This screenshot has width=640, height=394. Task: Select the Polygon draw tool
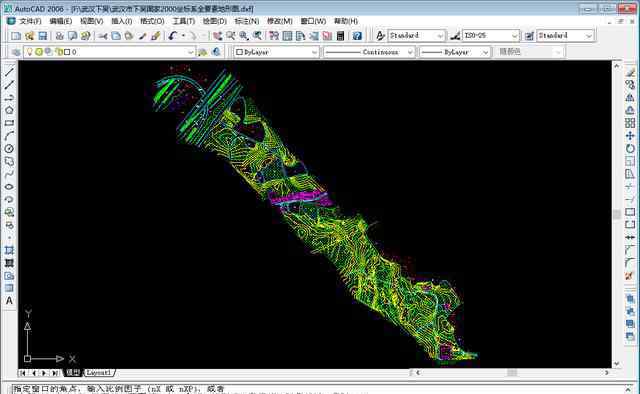(9, 110)
